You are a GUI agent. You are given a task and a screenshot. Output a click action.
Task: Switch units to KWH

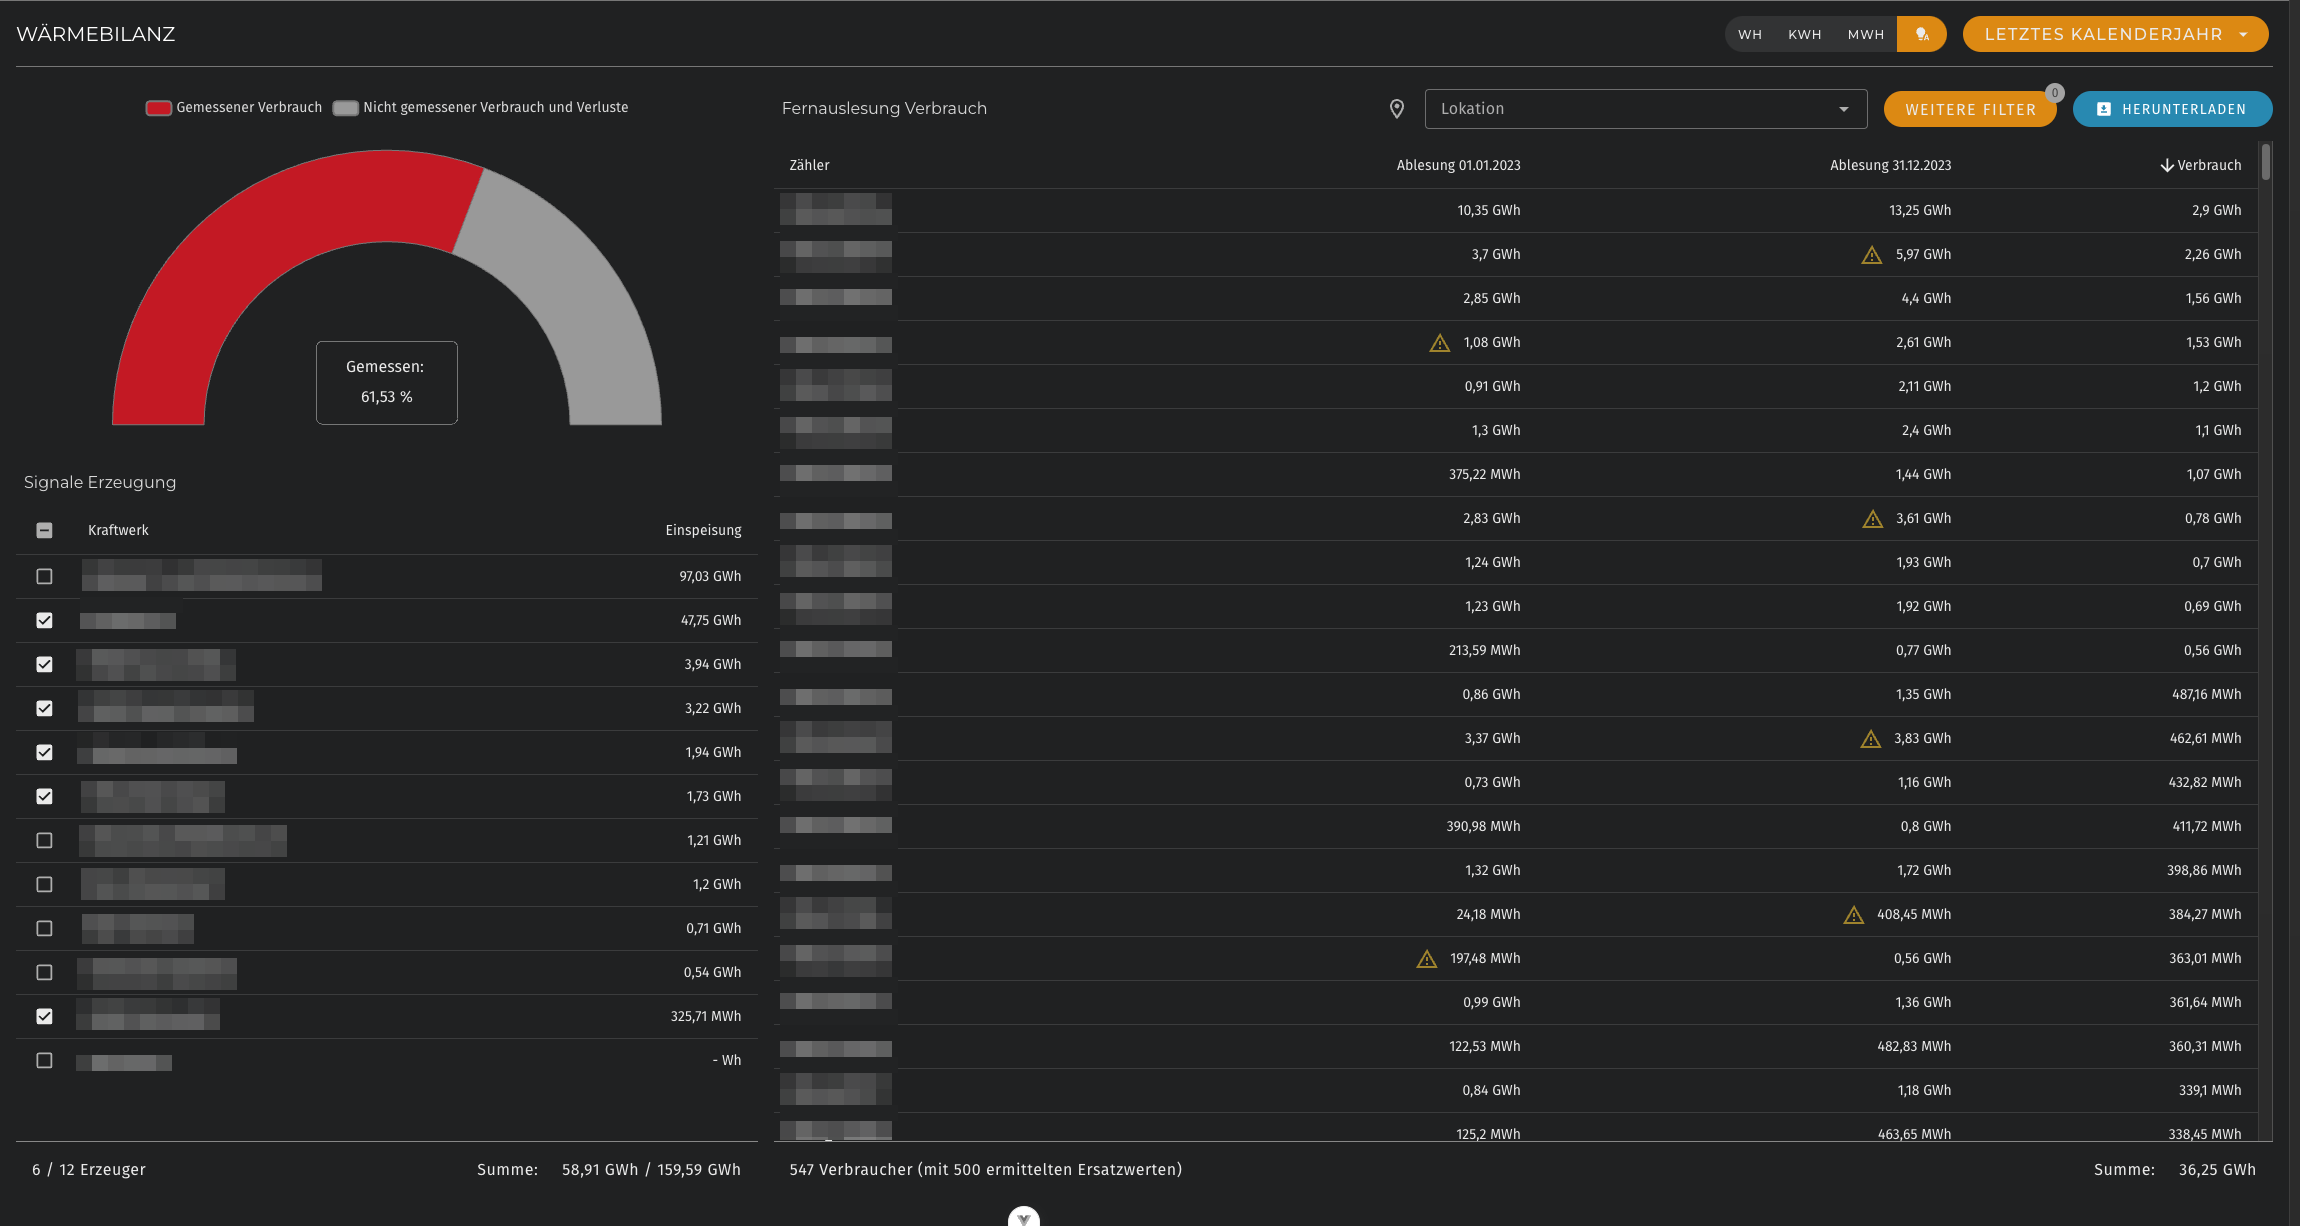pyautogui.click(x=1804, y=34)
